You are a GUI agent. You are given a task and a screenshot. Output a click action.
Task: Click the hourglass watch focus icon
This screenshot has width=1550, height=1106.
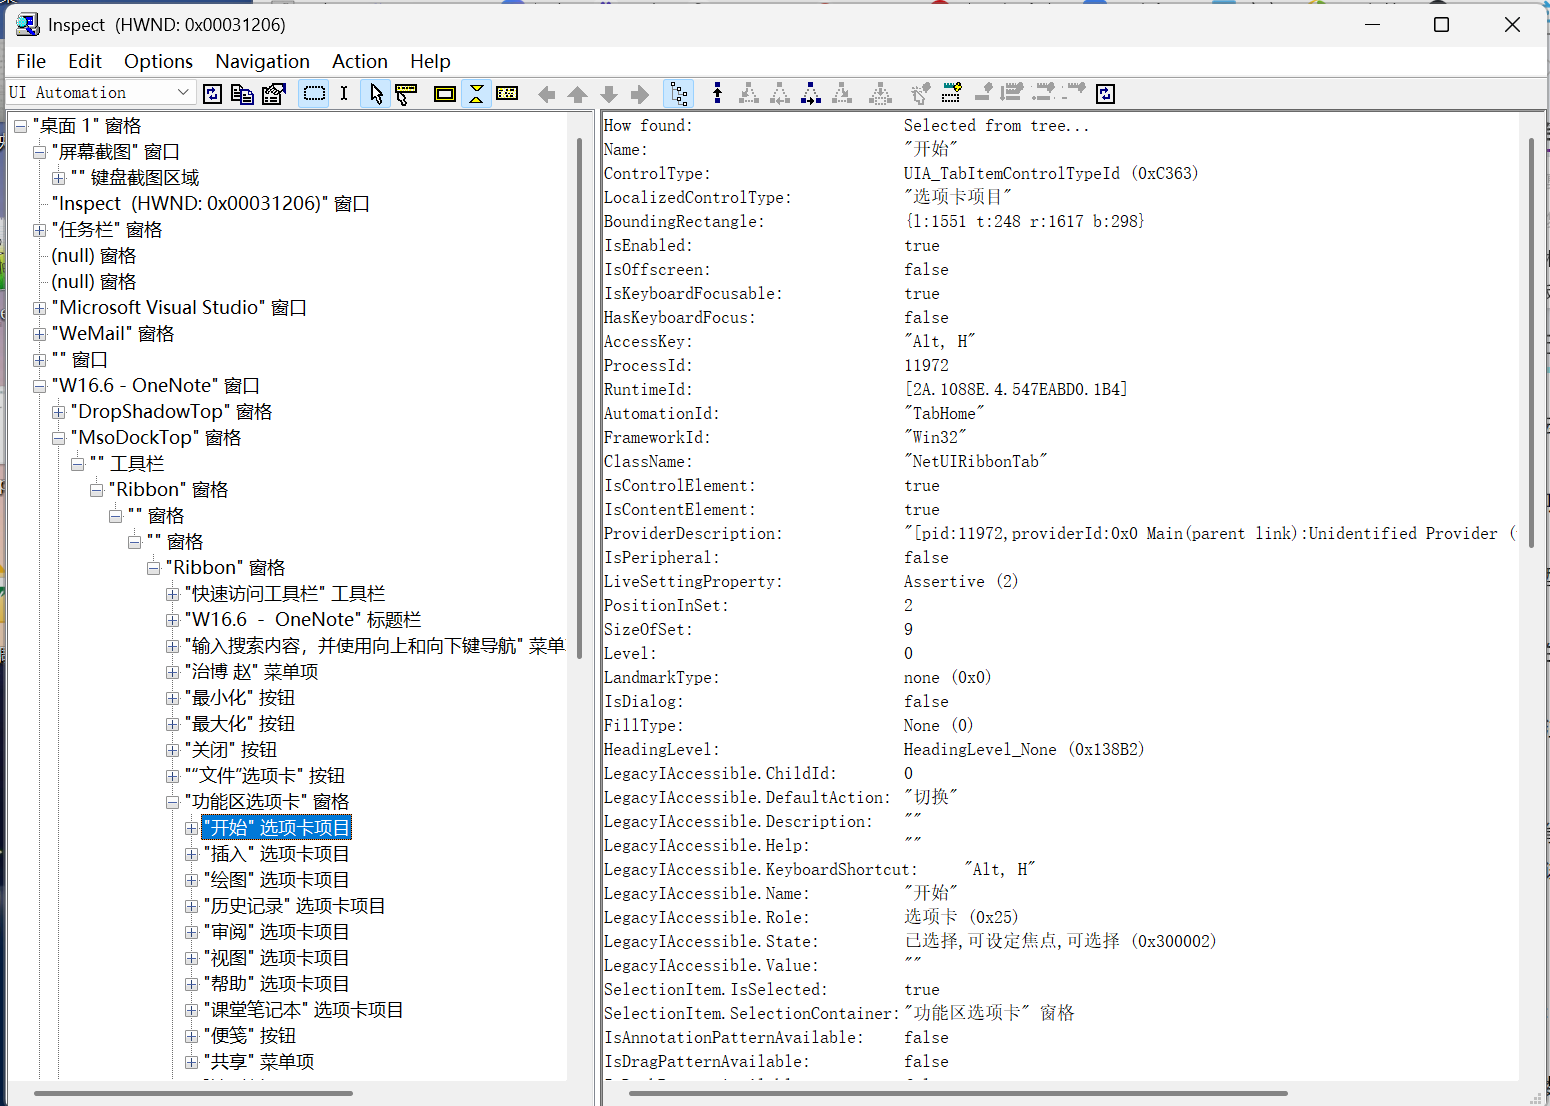pyautogui.click(x=476, y=93)
